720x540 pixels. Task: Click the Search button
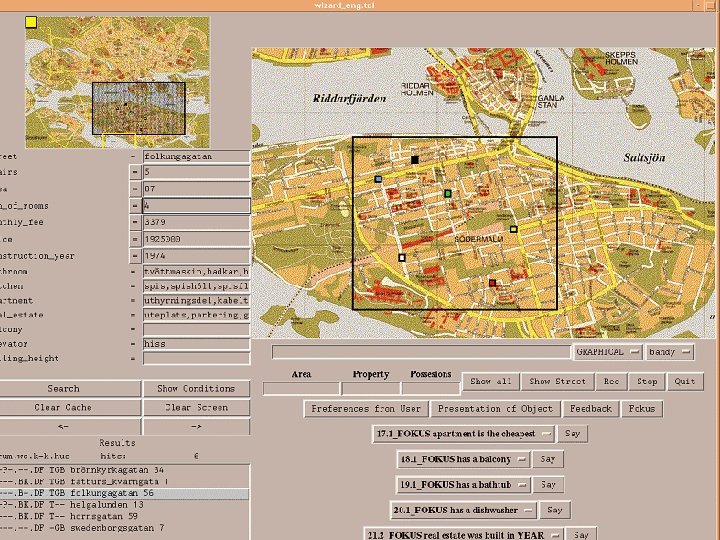(70, 388)
